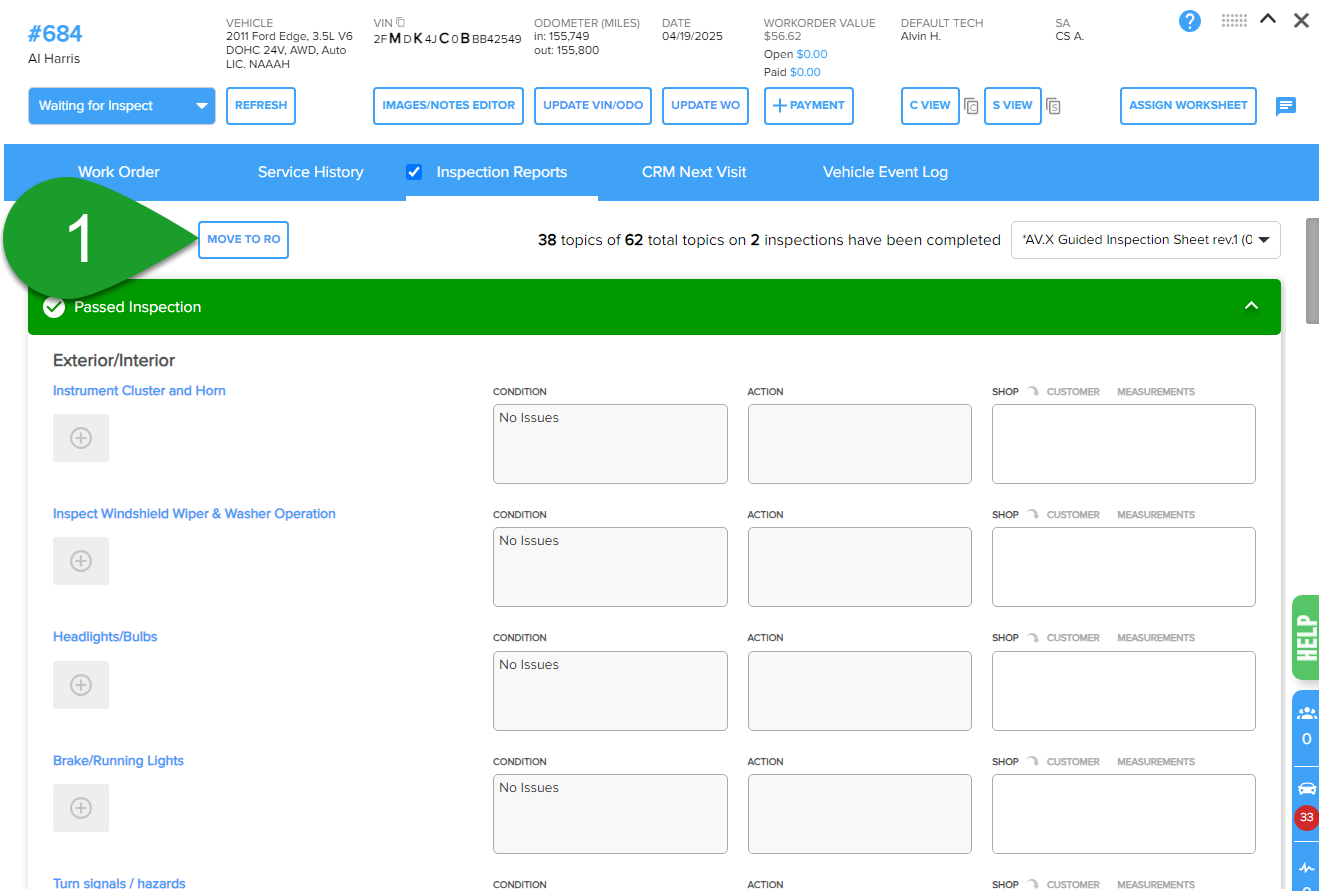Switch to CUSTOMER notes for Instrument Cluster
This screenshot has height=891, width=1319.
(1073, 392)
